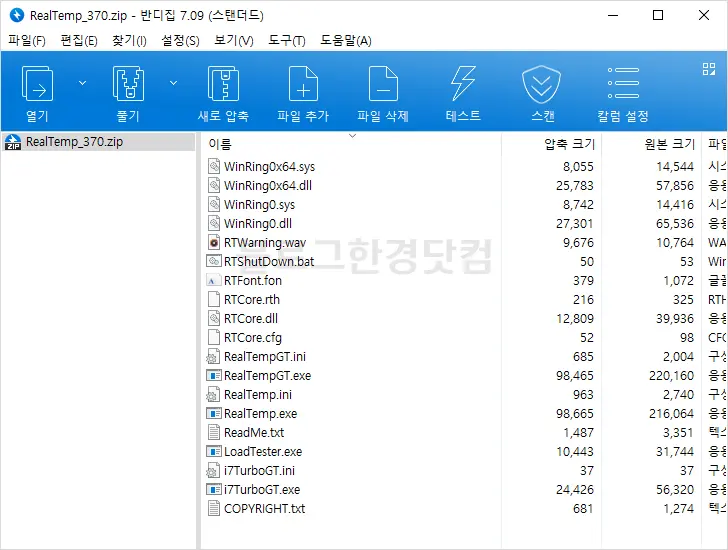Click the toolbar layout grid icon

[708, 69]
